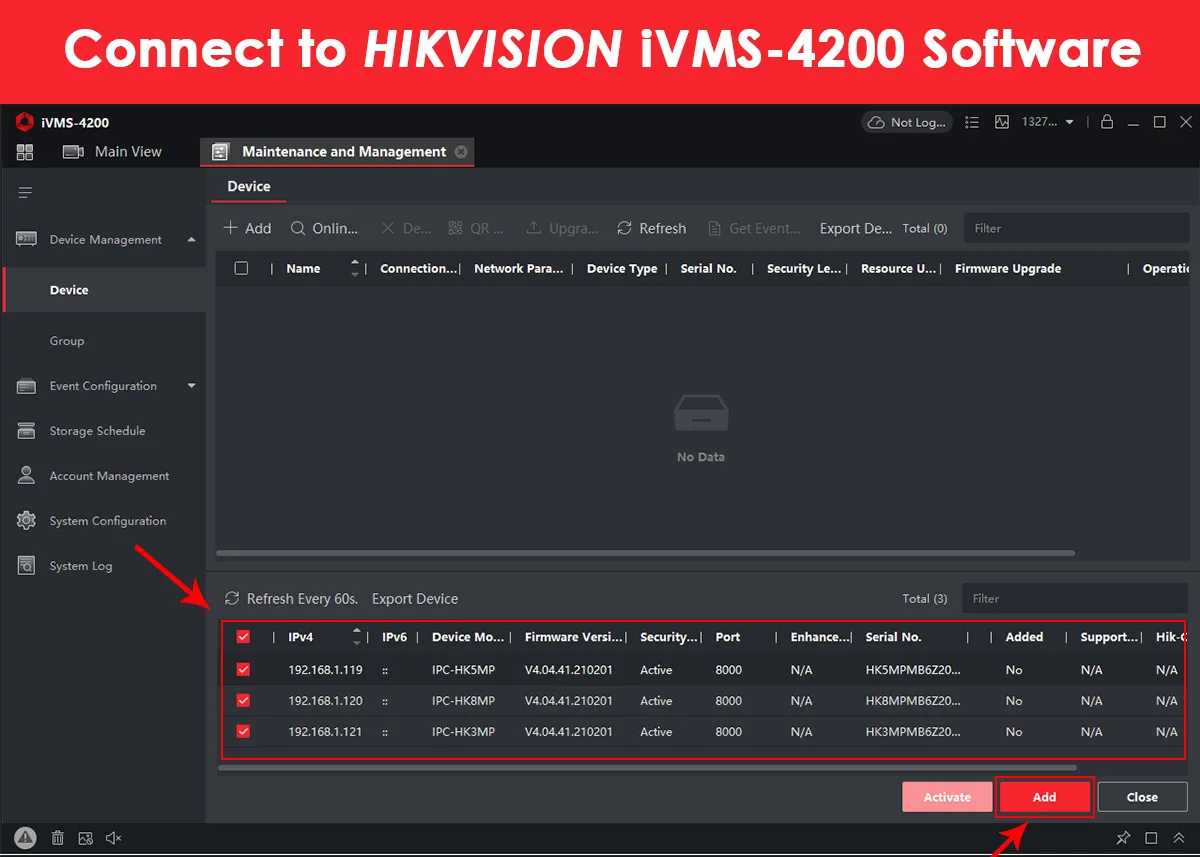Click the lock icon in title bar
The width and height of the screenshot is (1200, 857).
click(x=1107, y=122)
